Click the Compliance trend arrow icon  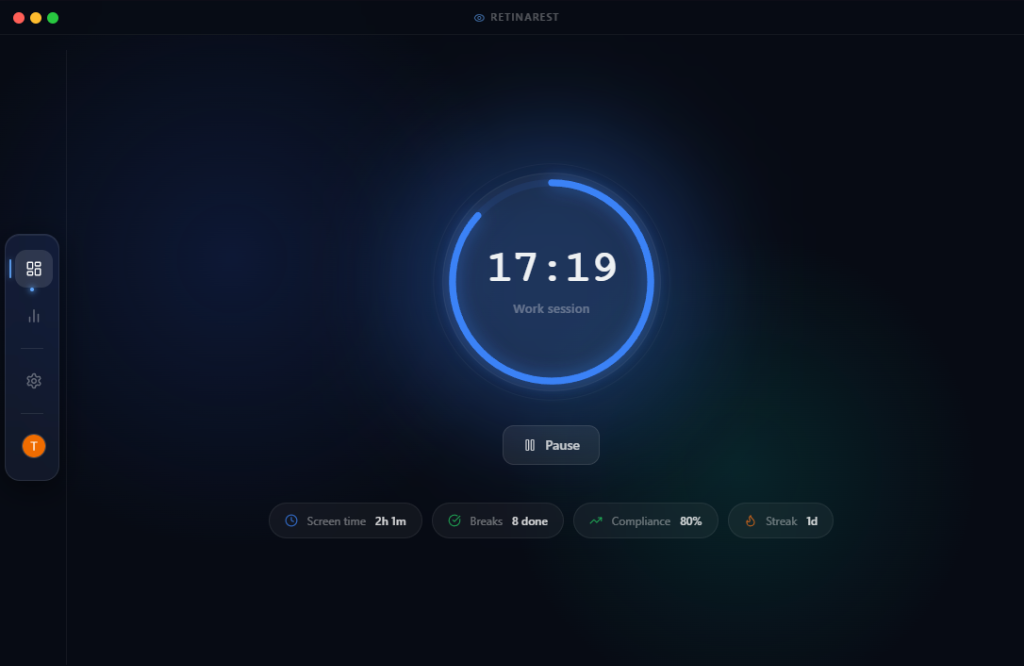click(x=596, y=521)
